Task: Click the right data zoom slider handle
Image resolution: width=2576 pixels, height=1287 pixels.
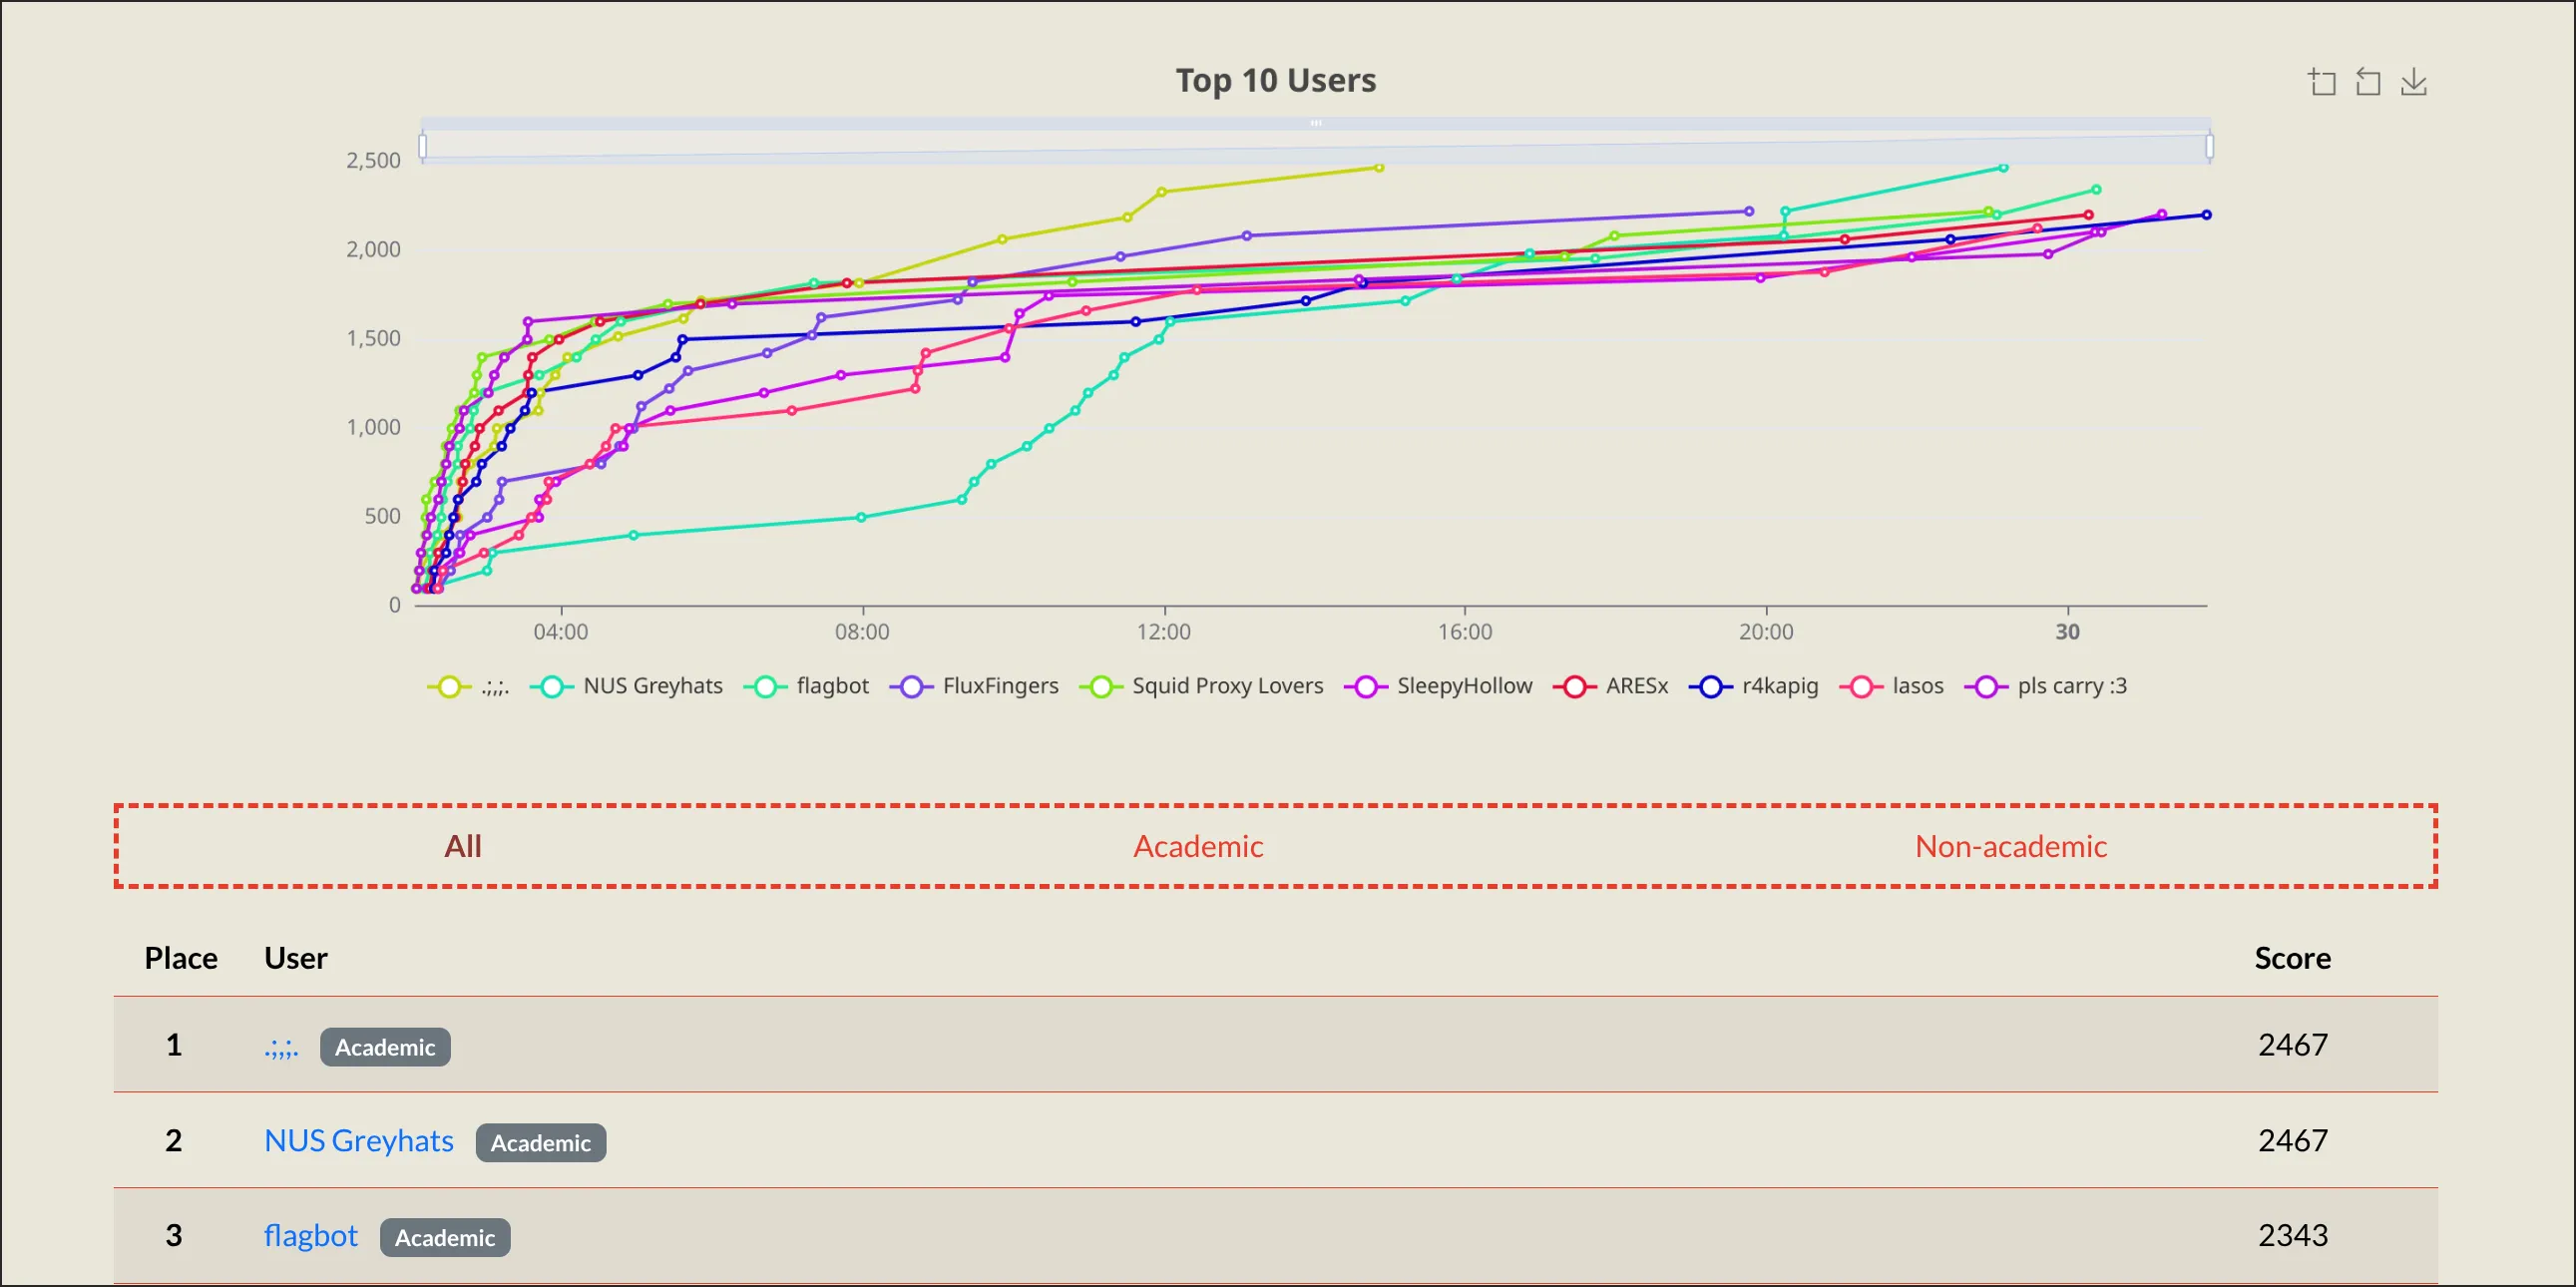Action: (2209, 147)
